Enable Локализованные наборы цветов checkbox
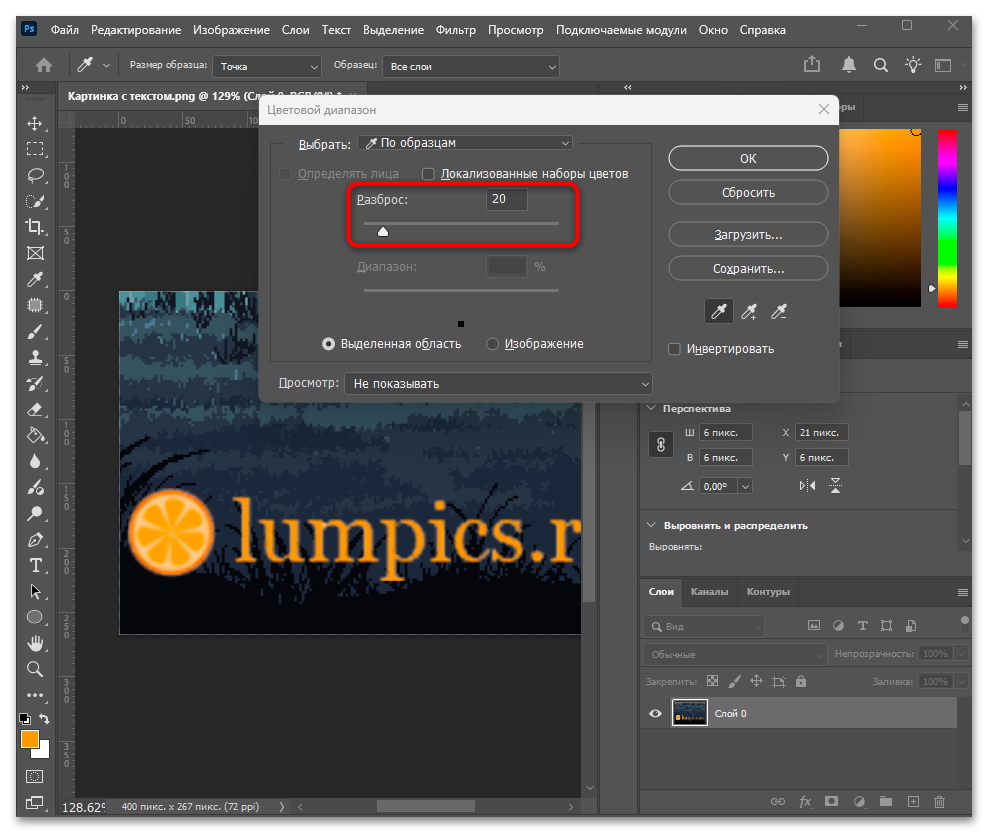This screenshot has width=988, height=833. pos(428,174)
